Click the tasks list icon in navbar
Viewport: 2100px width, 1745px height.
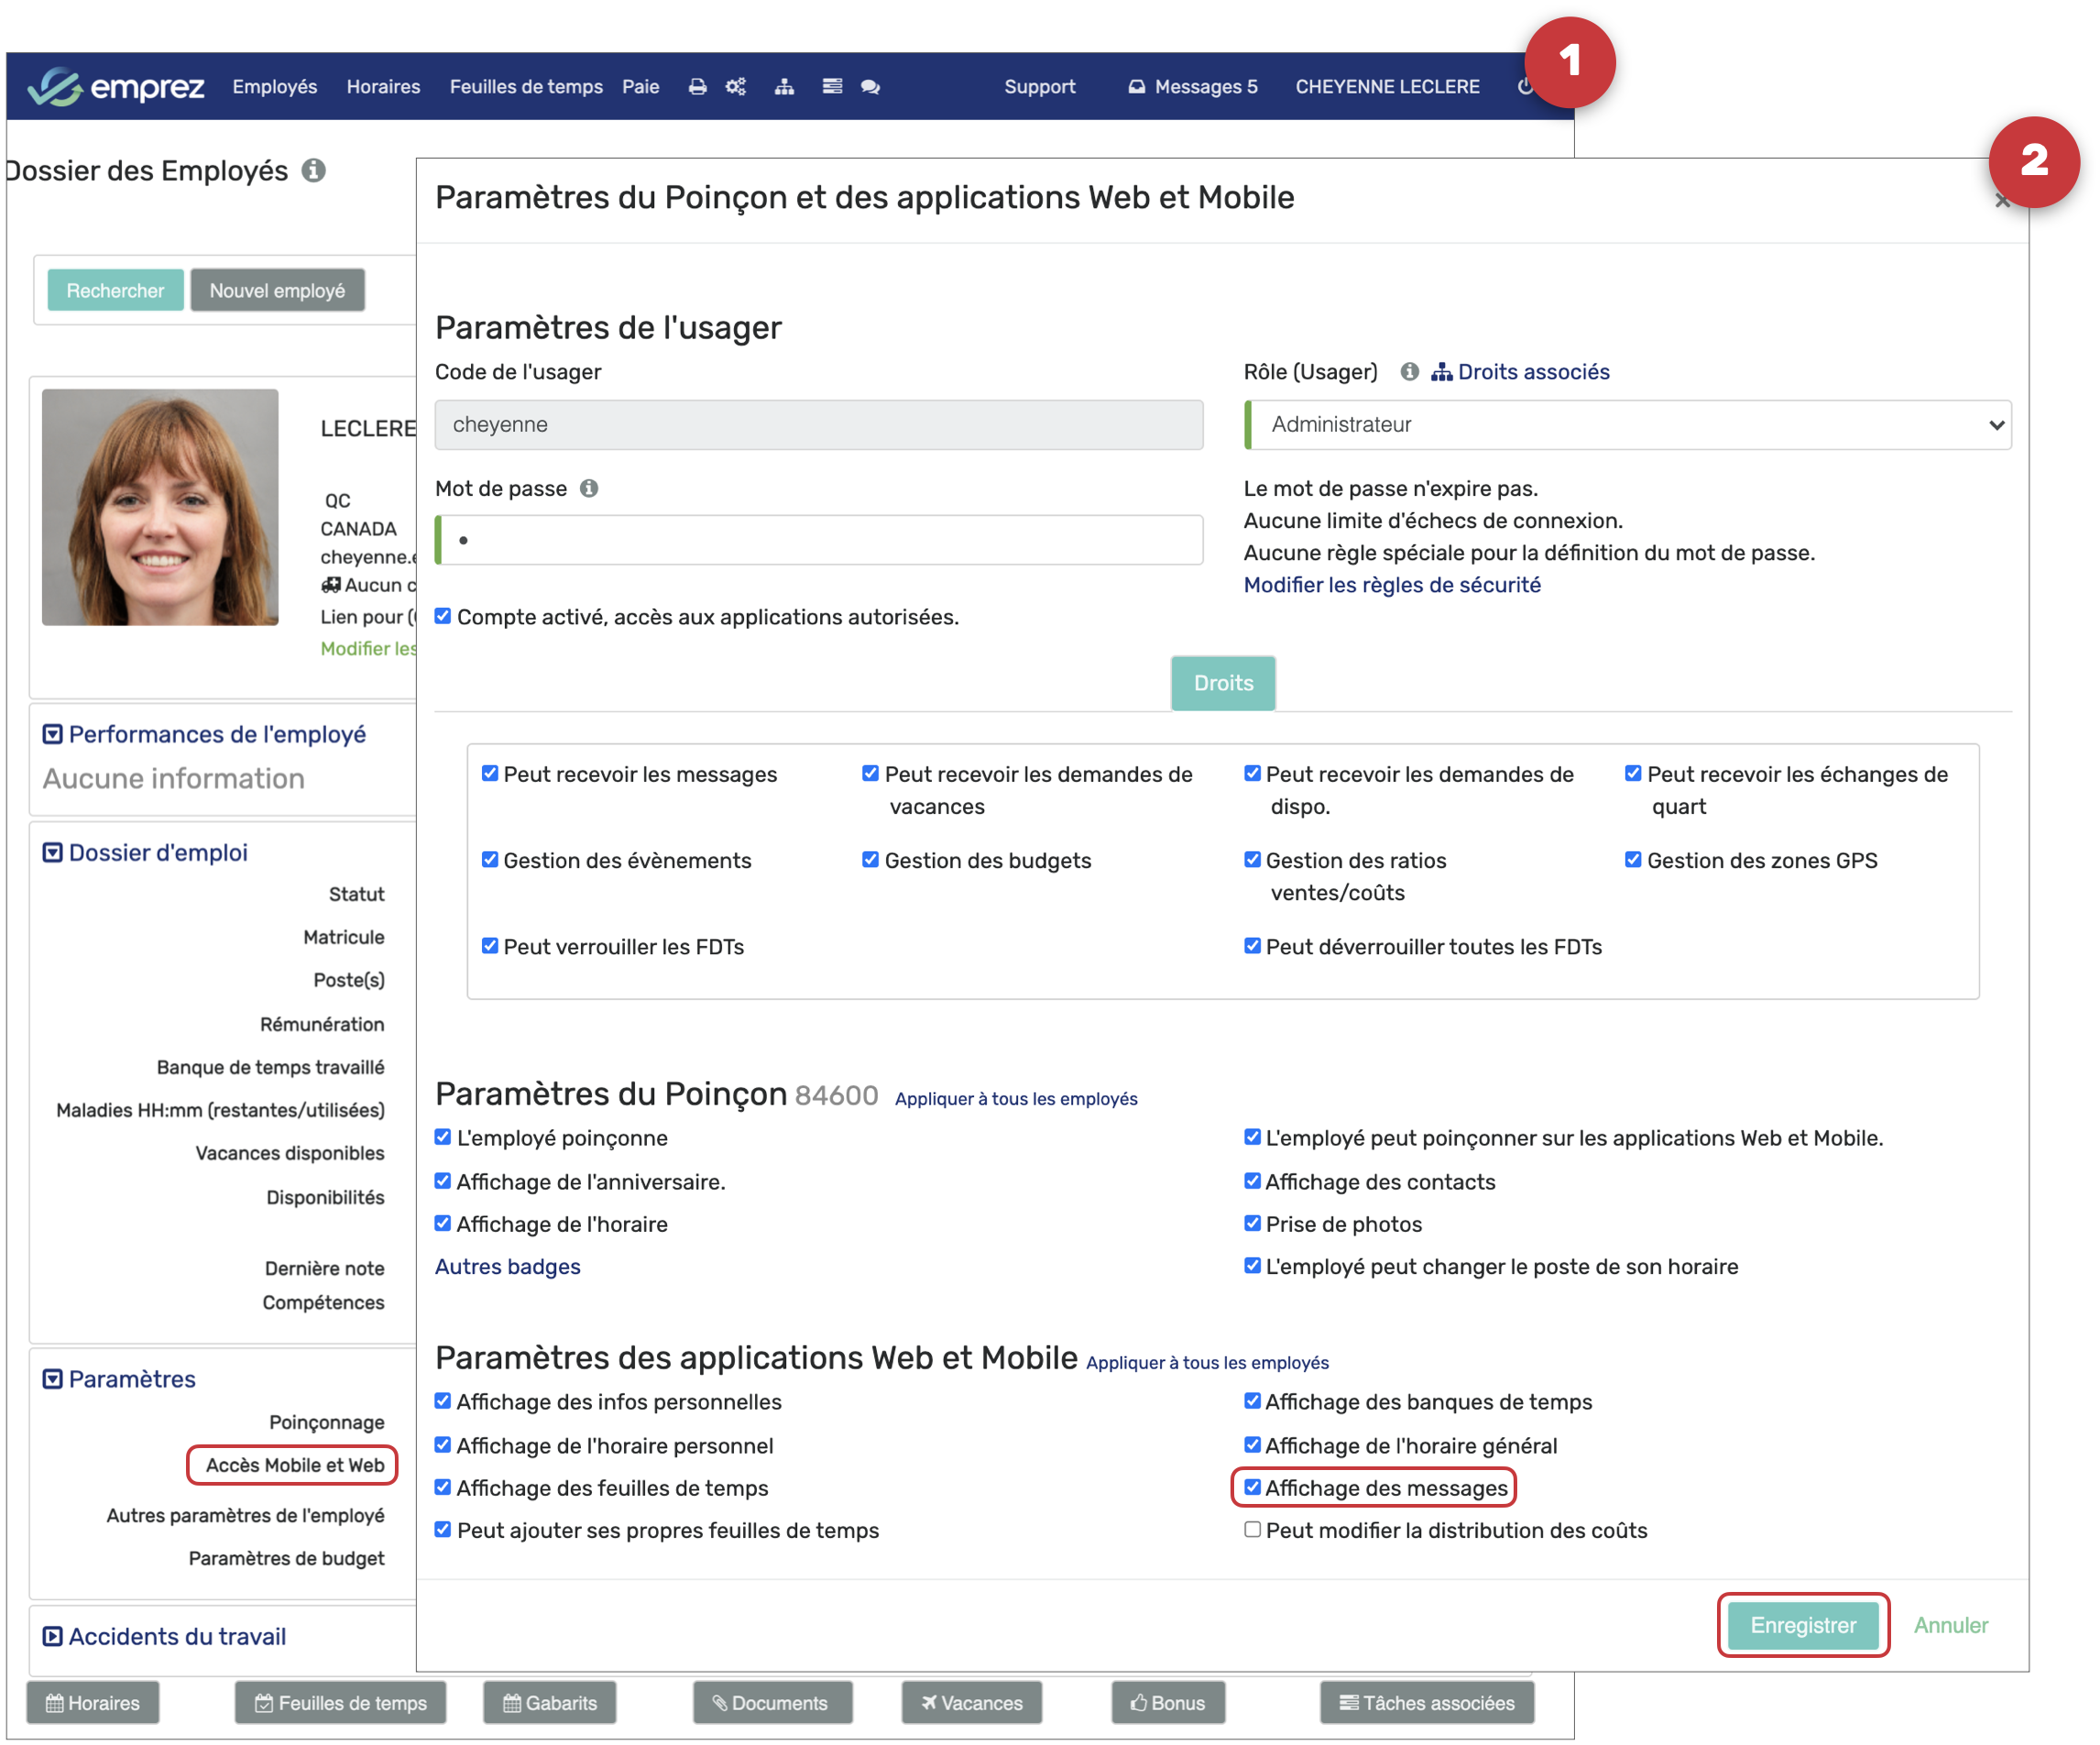point(831,87)
